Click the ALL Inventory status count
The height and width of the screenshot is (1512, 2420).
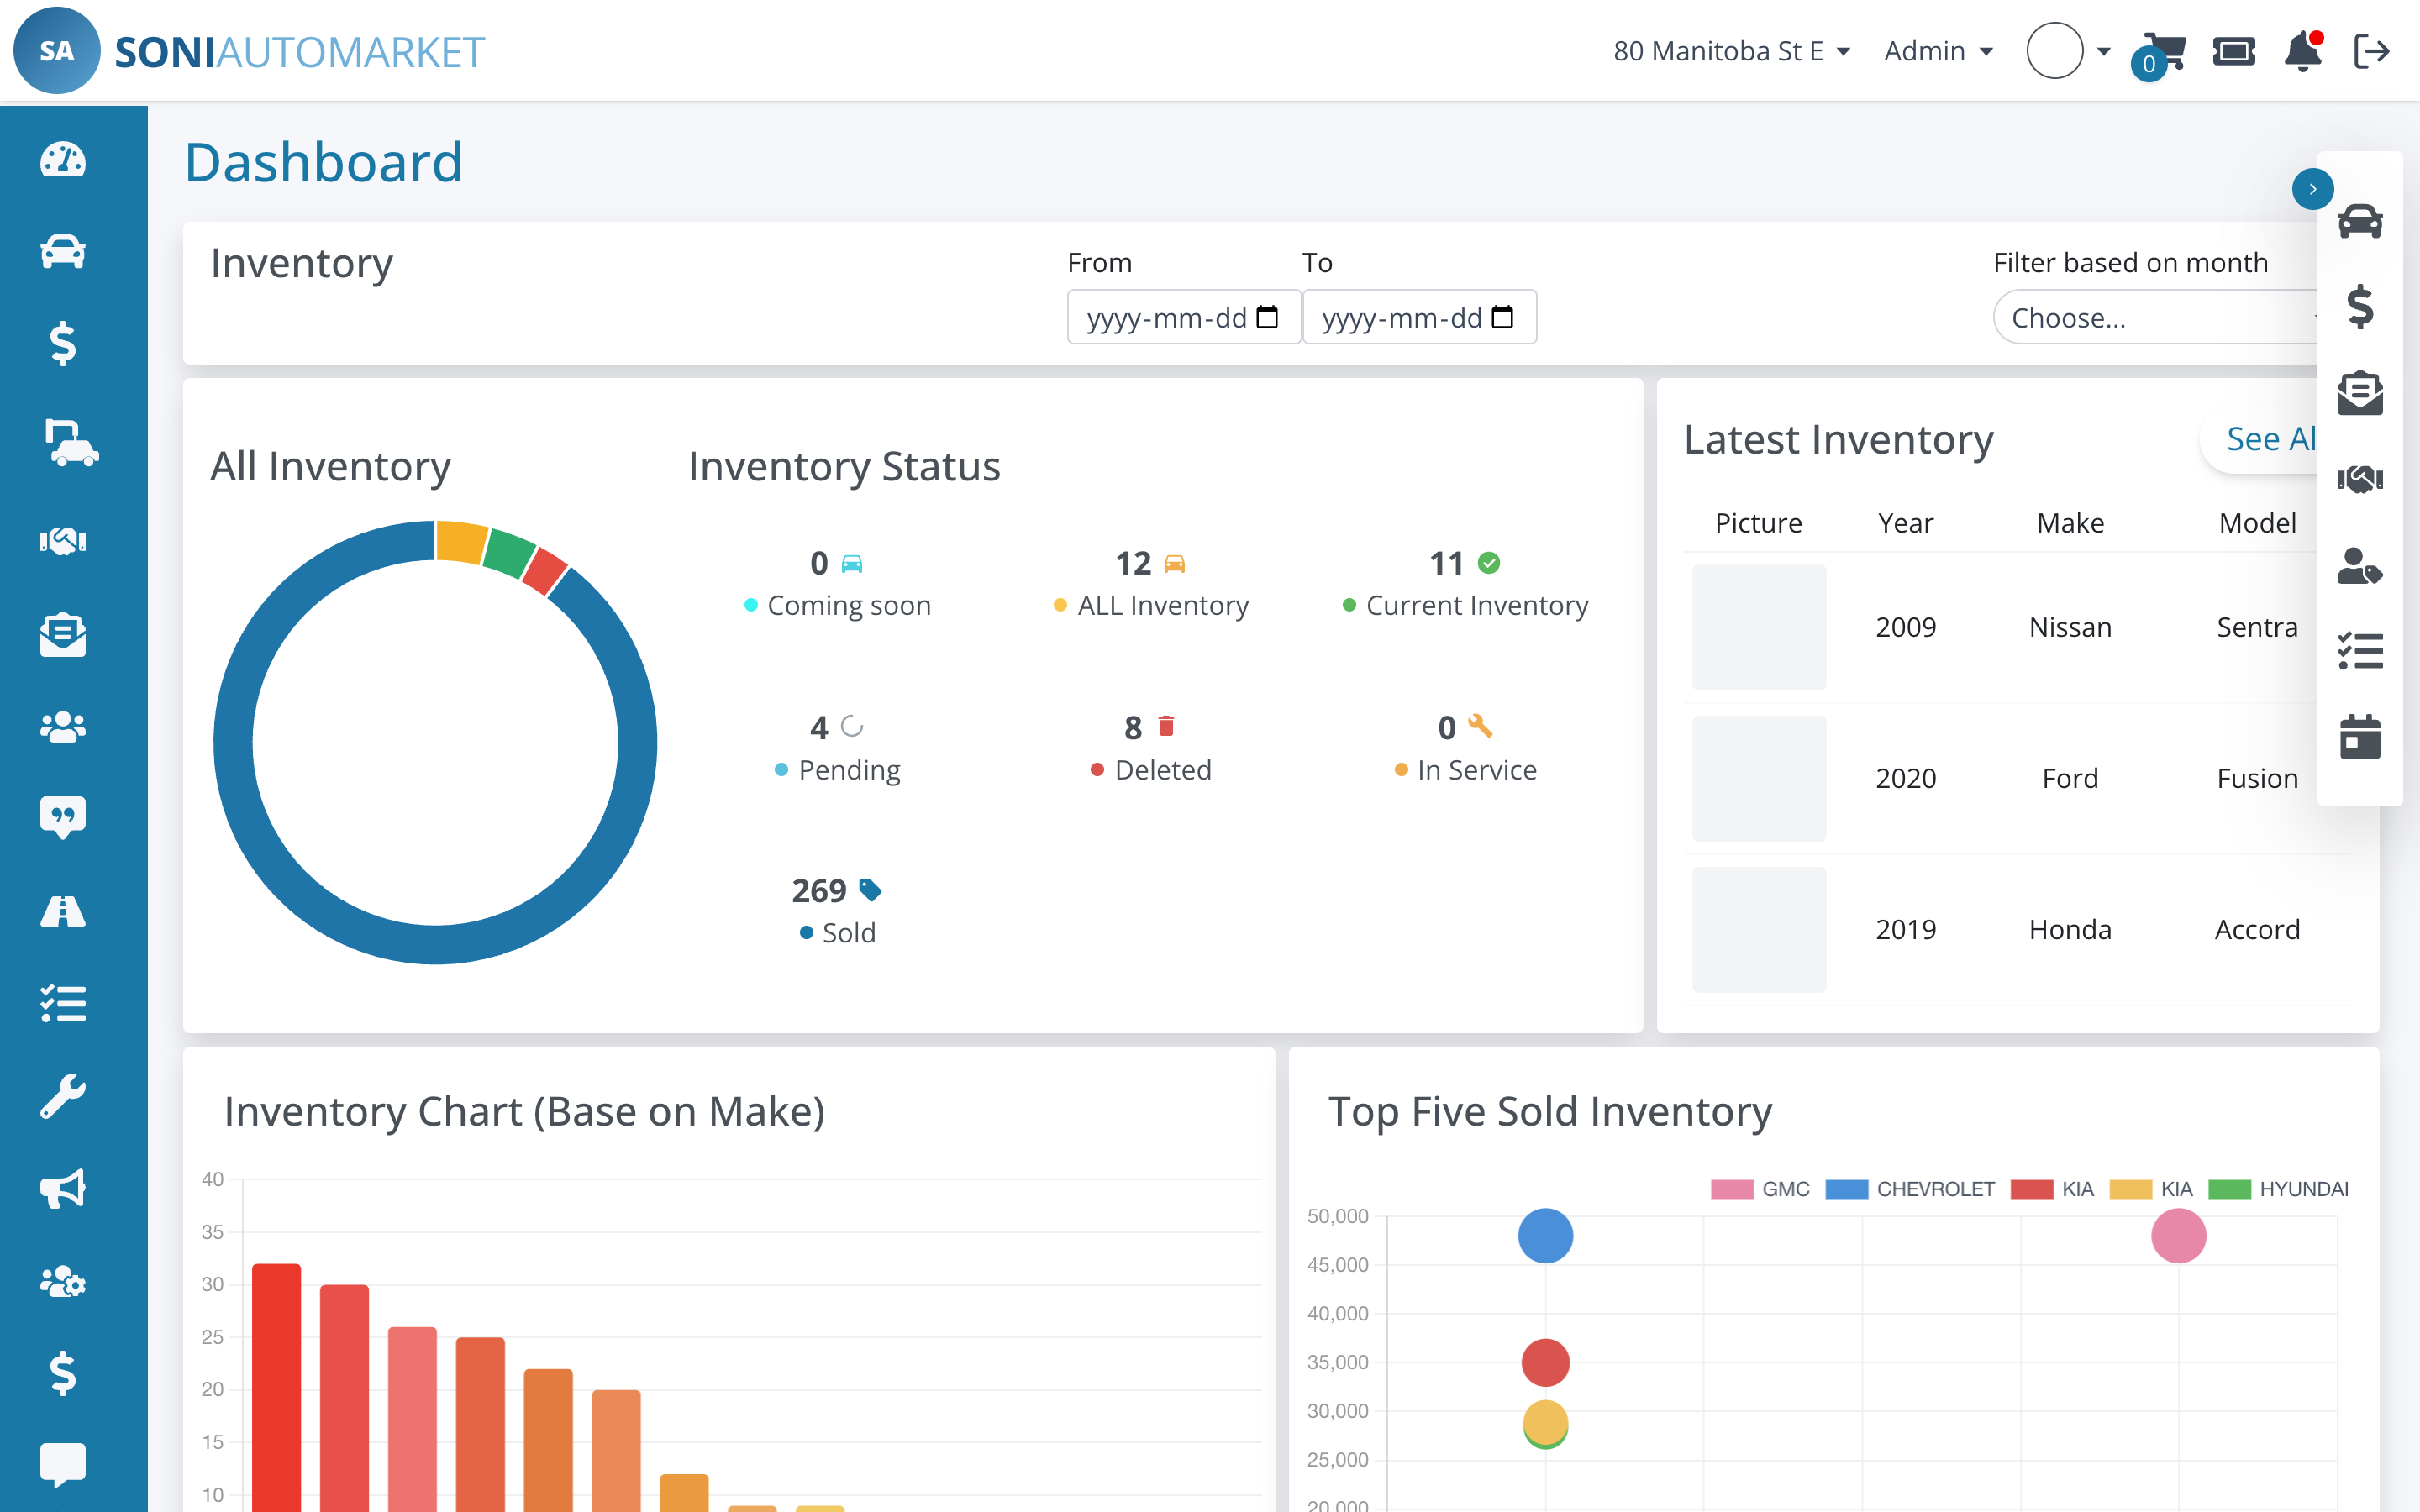coord(1133,563)
